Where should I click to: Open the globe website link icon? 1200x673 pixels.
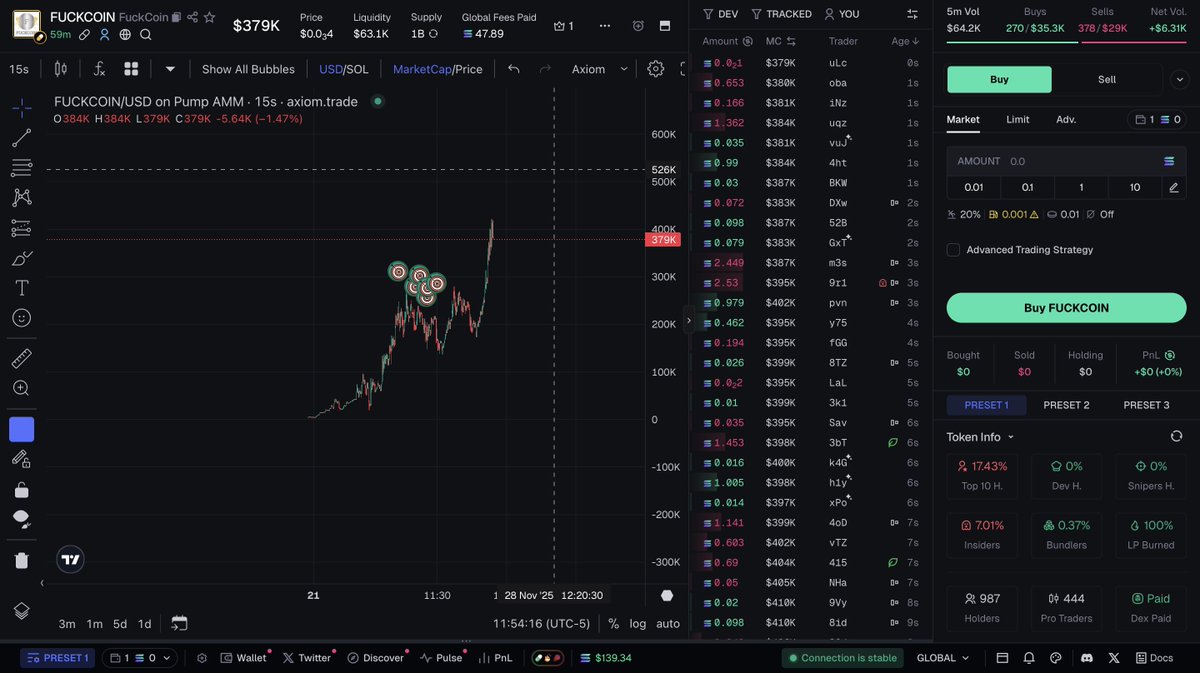pos(125,35)
